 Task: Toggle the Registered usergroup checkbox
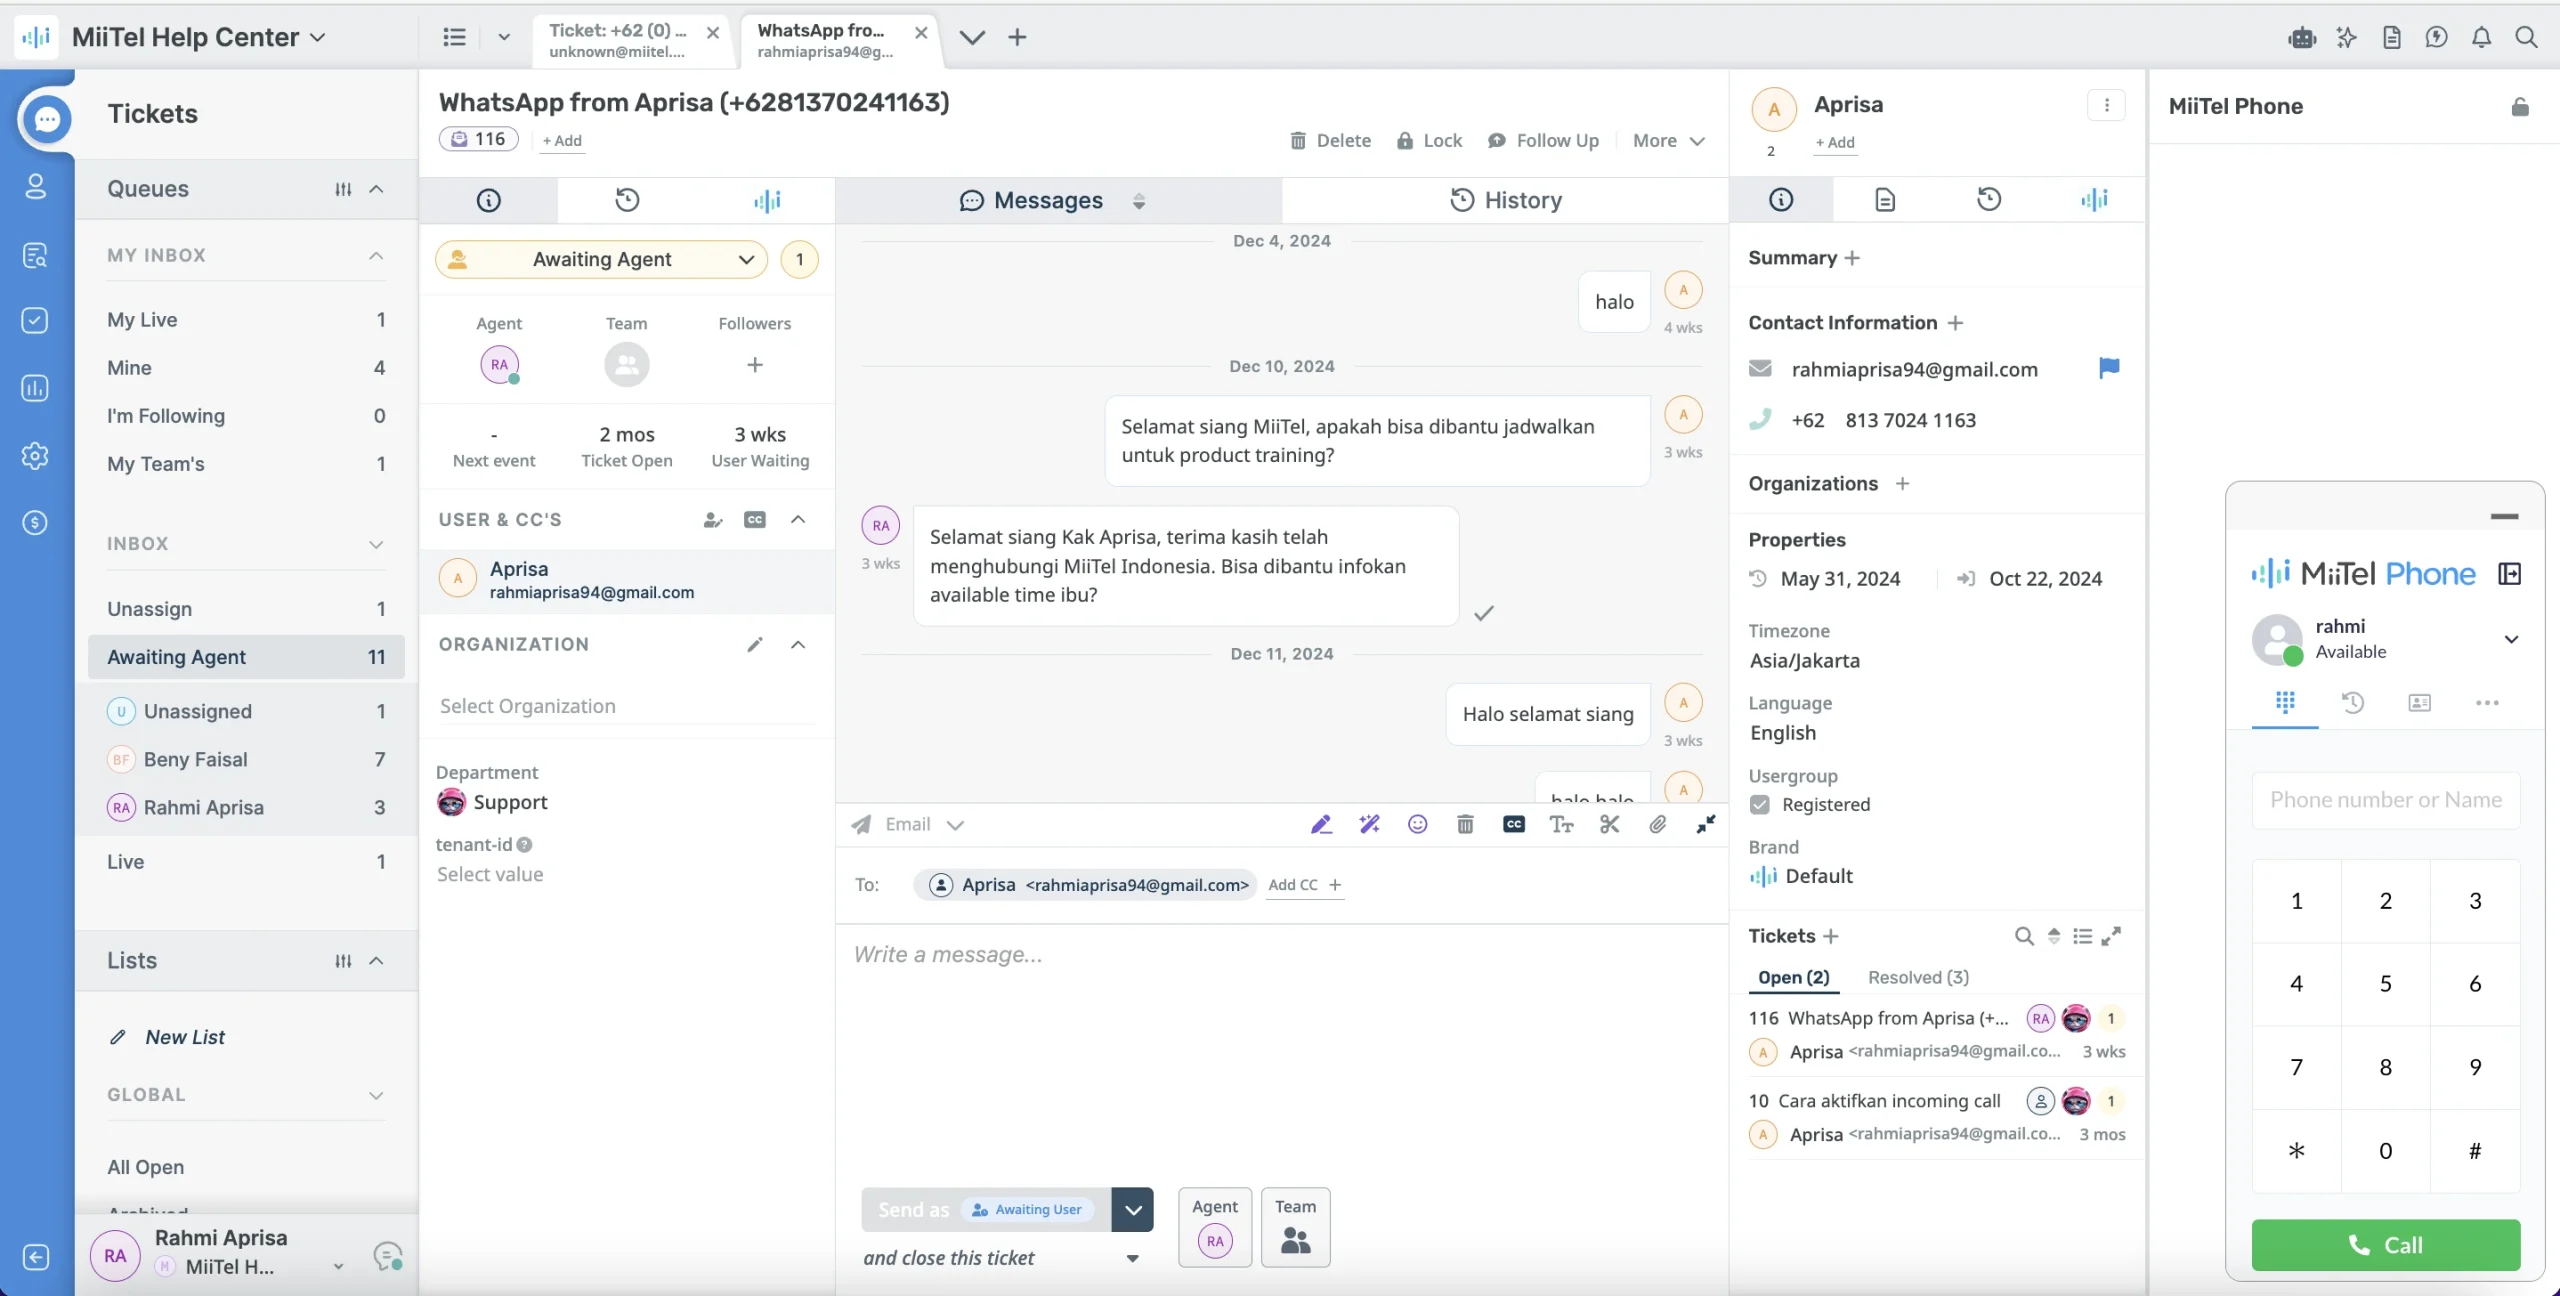pyautogui.click(x=1760, y=804)
